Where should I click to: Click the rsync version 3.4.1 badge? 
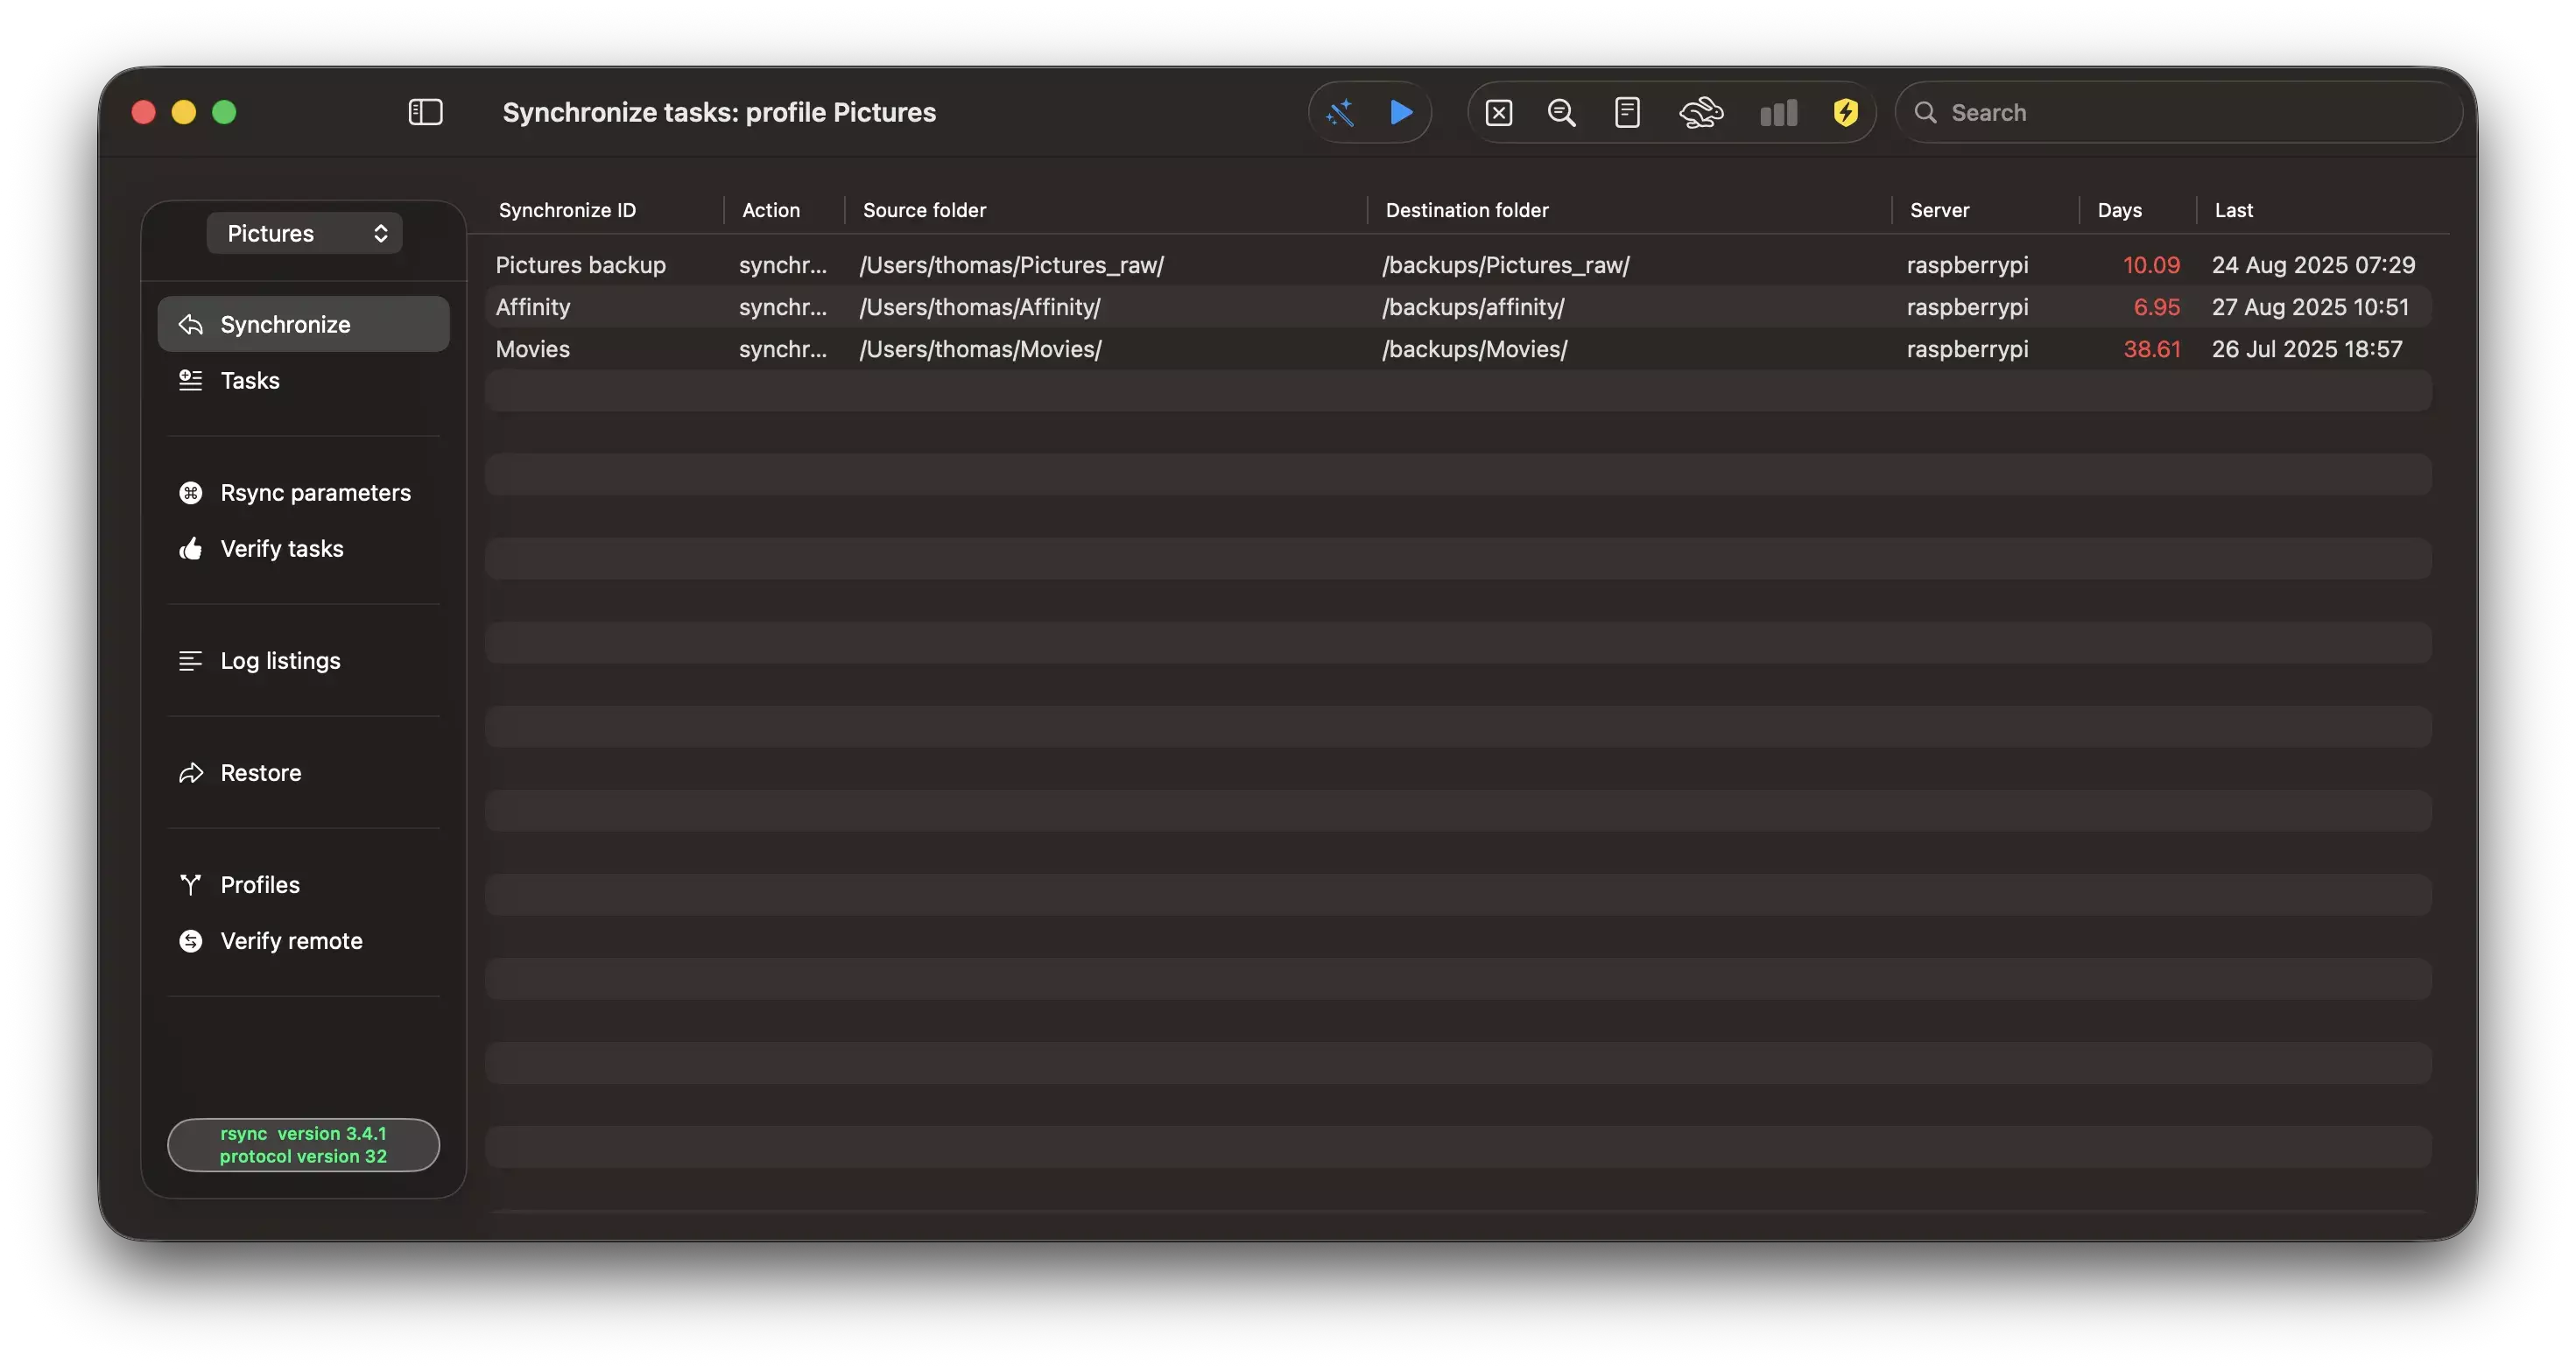[303, 1144]
